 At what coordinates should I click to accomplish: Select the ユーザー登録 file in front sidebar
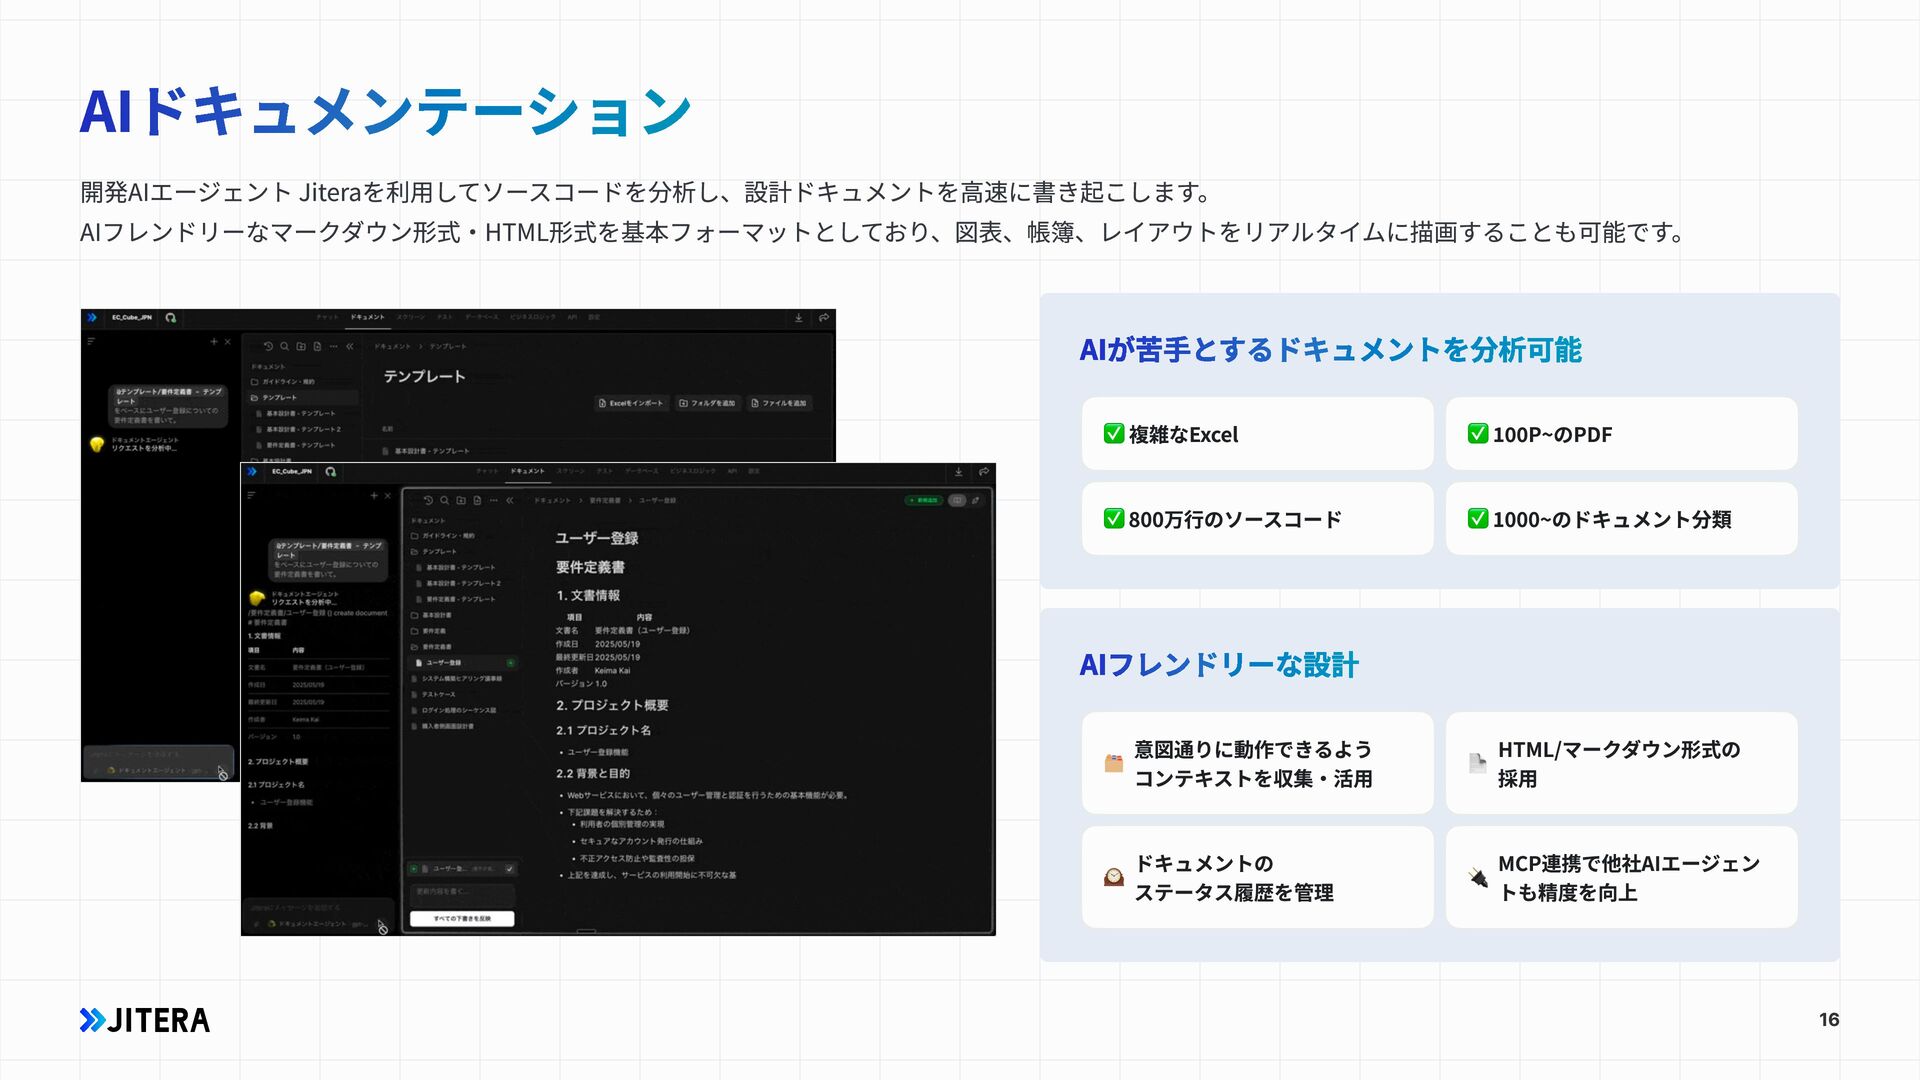(461, 663)
